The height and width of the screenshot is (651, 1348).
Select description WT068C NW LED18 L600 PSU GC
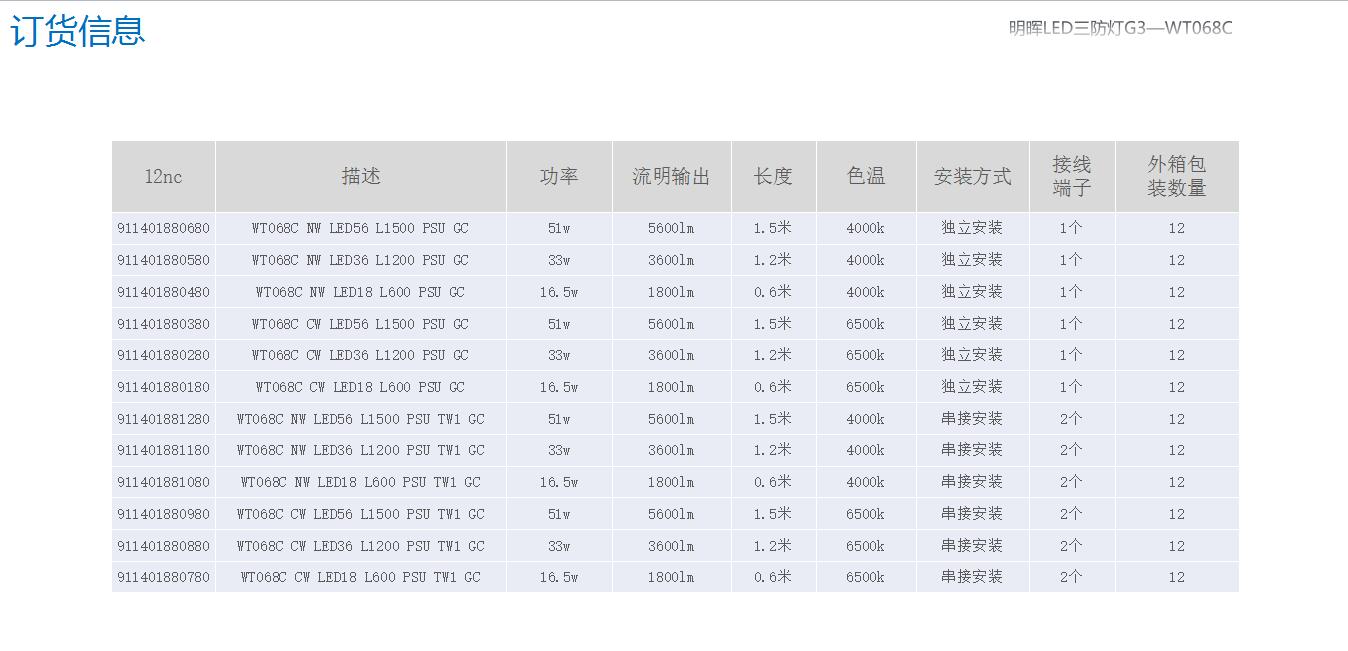pyautogui.click(x=360, y=293)
